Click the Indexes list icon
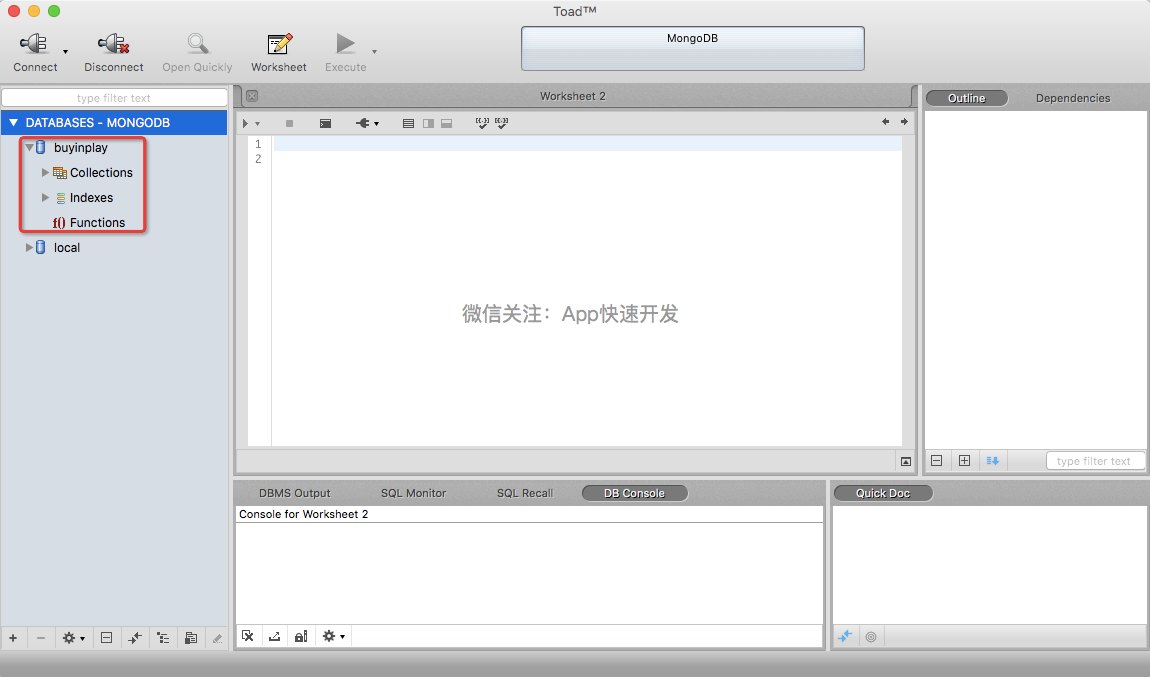The image size is (1150, 677). (x=61, y=198)
